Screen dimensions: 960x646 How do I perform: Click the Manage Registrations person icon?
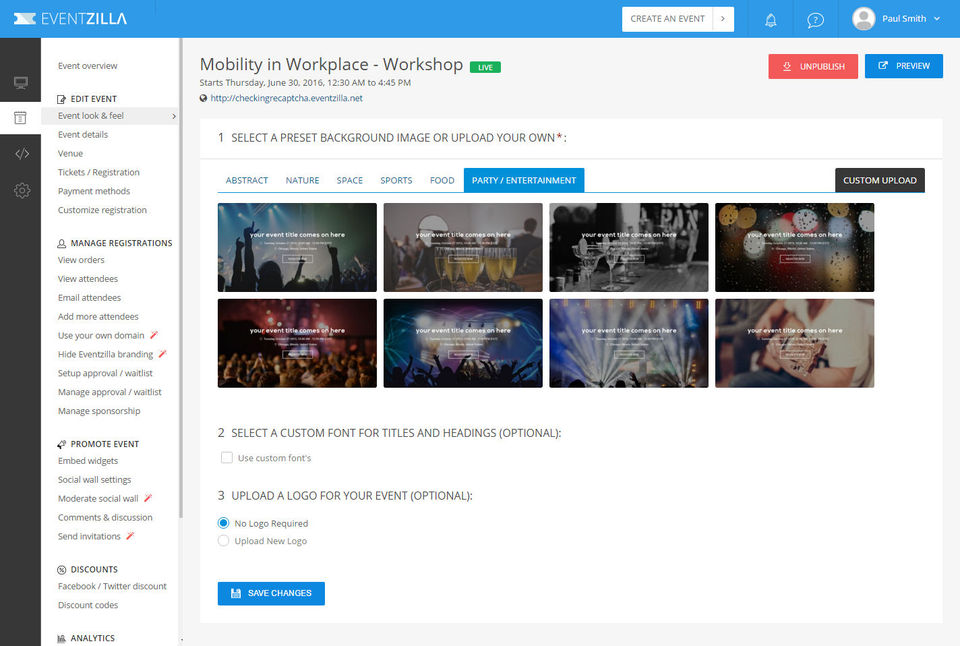[61, 243]
